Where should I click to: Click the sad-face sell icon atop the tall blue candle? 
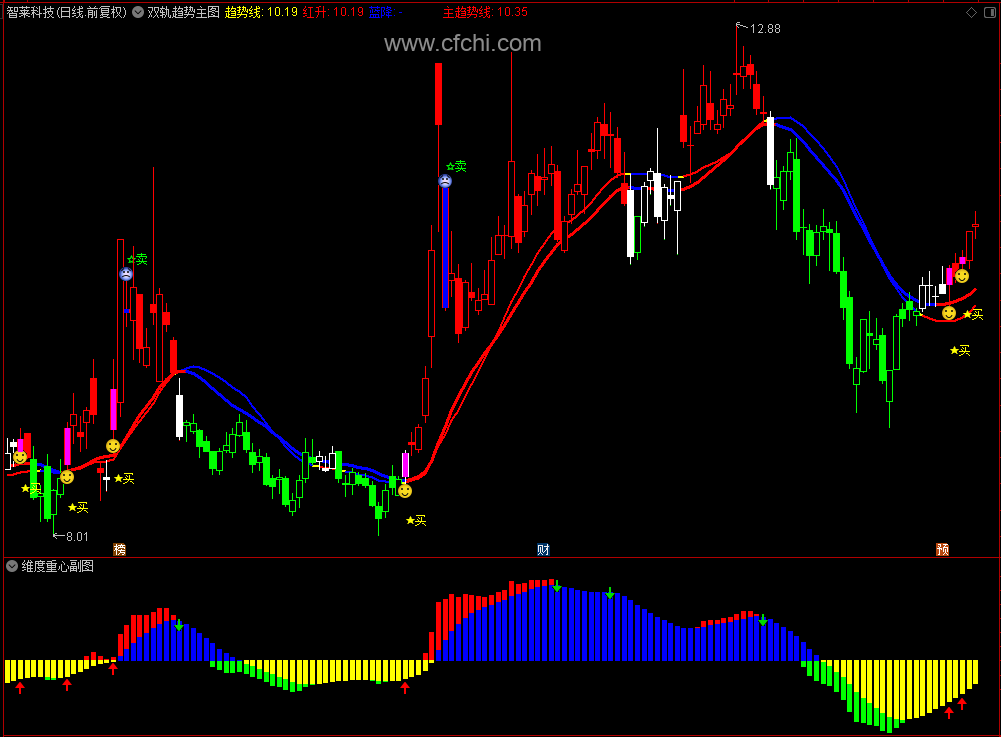click(x=445, y=181)
